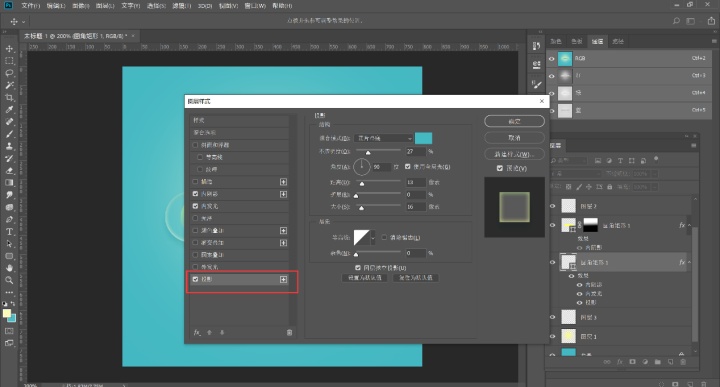Select the Magic Wand tool
This screenshot has height=387, width=720.
coord(9,85)
